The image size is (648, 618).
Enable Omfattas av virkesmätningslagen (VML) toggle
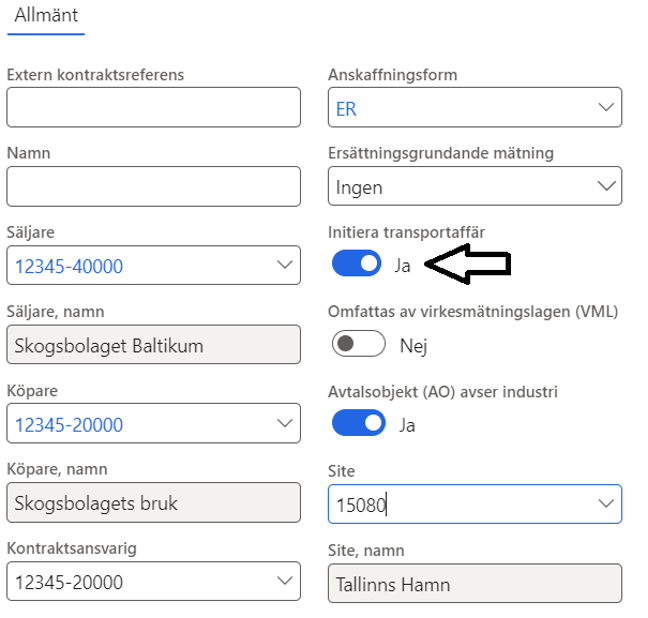click(359, 344)
